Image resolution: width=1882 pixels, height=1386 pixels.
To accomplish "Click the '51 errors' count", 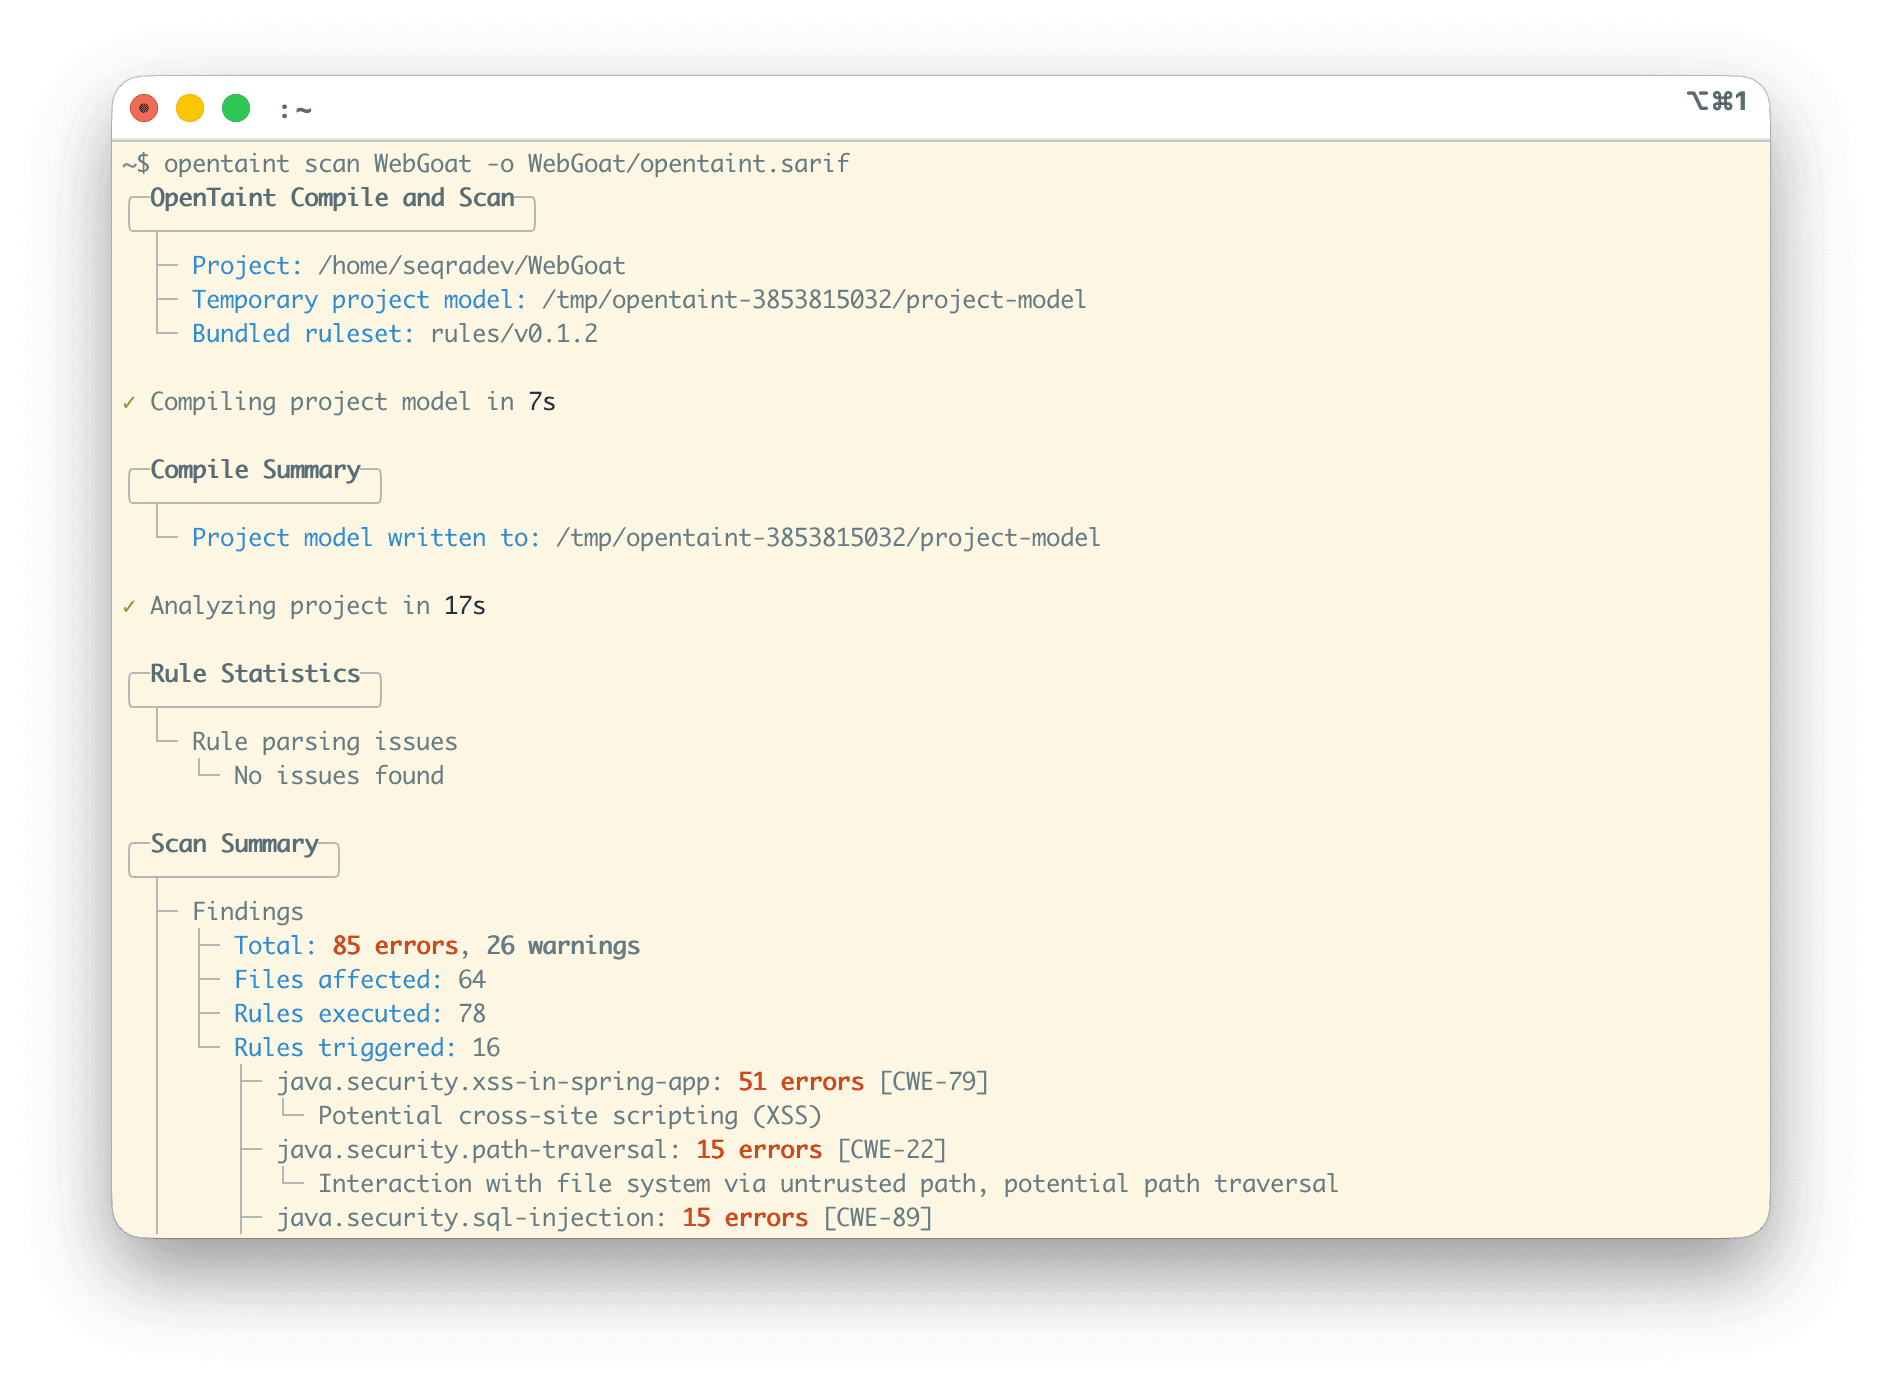I will pos(801,1082).
